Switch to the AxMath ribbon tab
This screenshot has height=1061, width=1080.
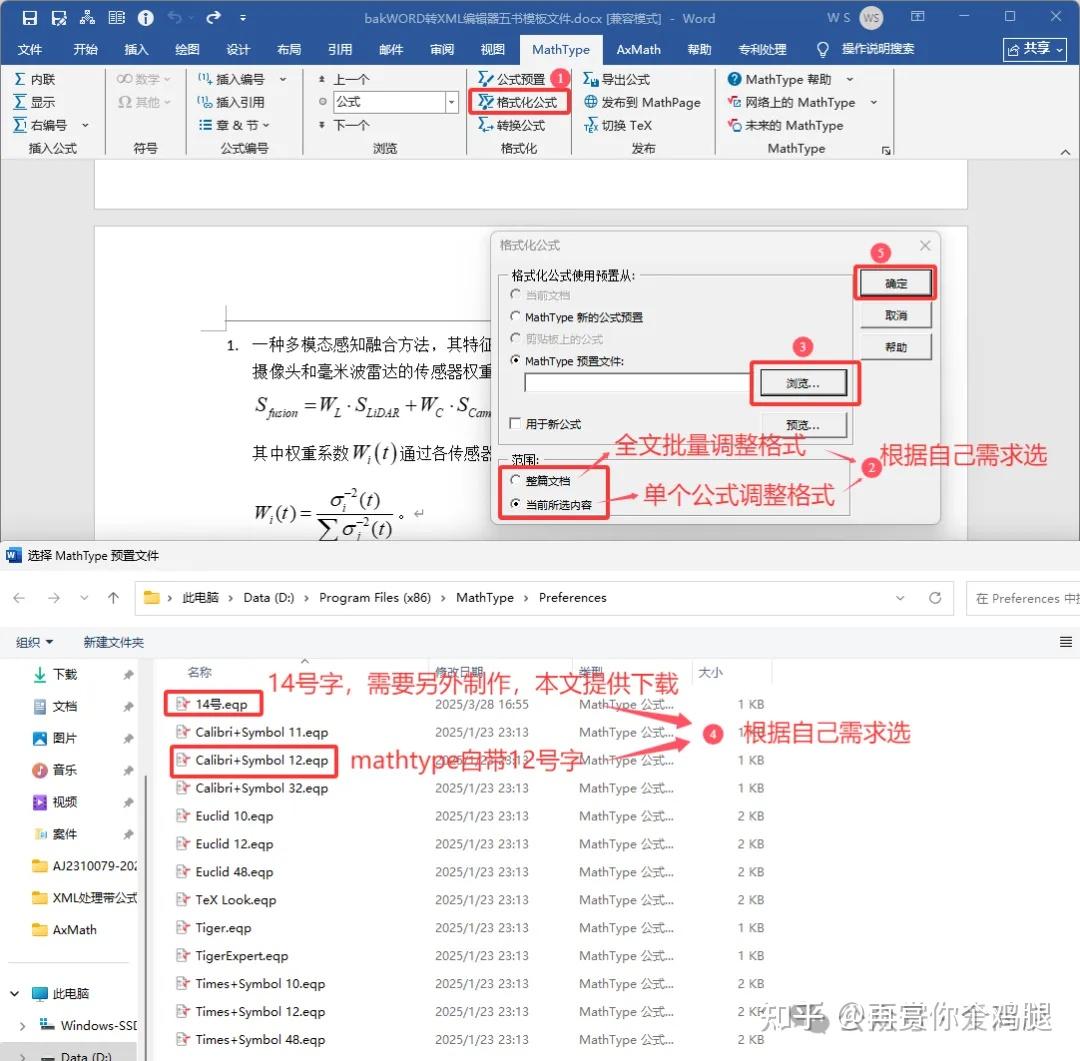(638, 48)
